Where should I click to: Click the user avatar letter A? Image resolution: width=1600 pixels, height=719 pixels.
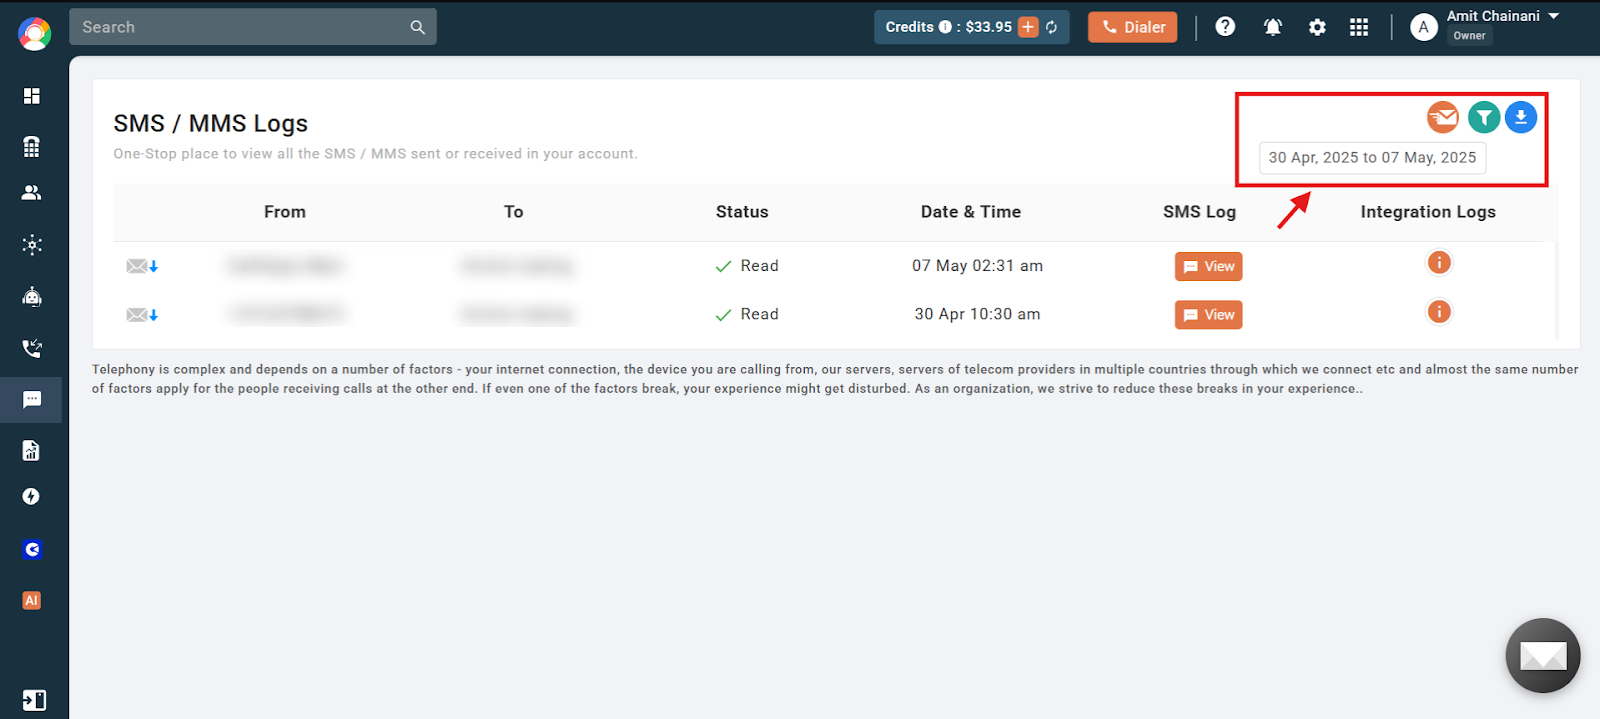pyautogui.click(x=1424, y=27)
